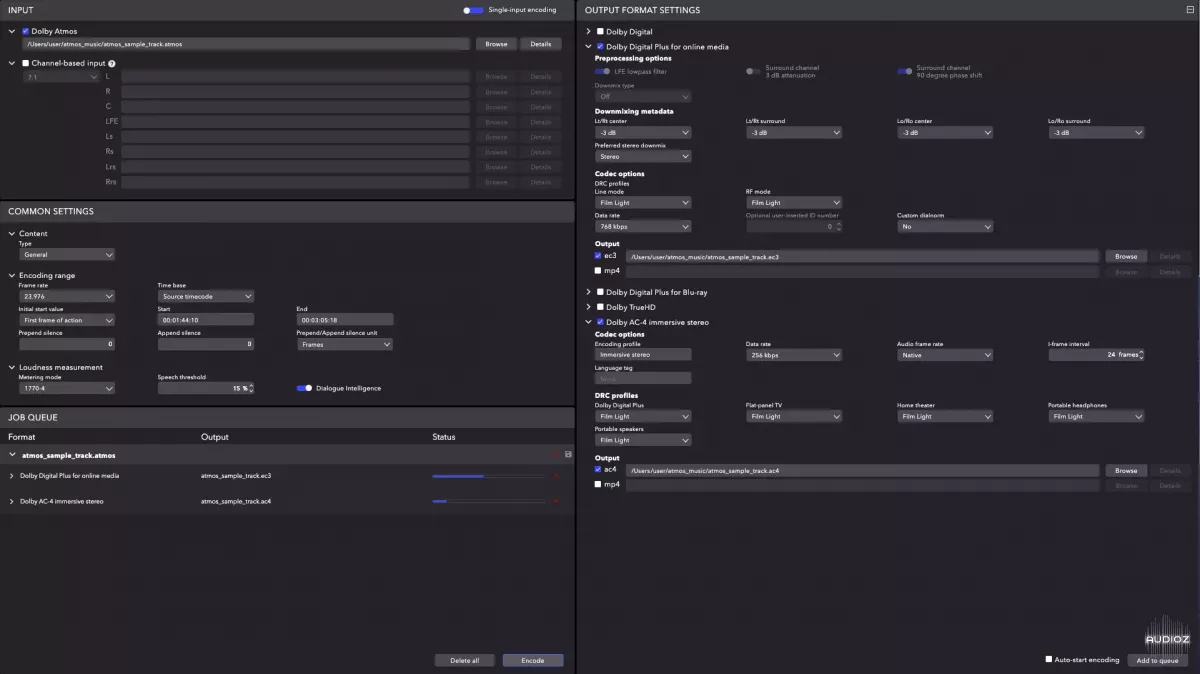Click Delete all in the job queue
Viewport: 1200px width, 674px height.
click(465, 660)
